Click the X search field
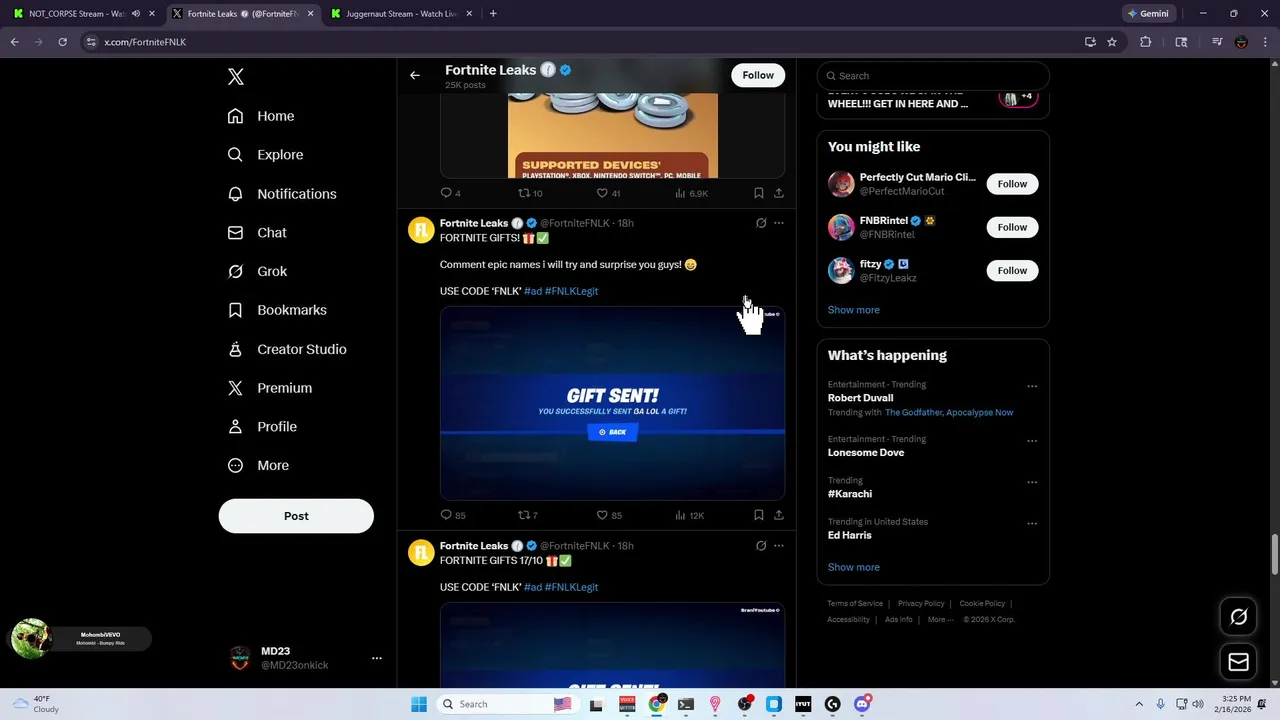The width and height of the screenshot is (1280, 720). pos(933,76)
